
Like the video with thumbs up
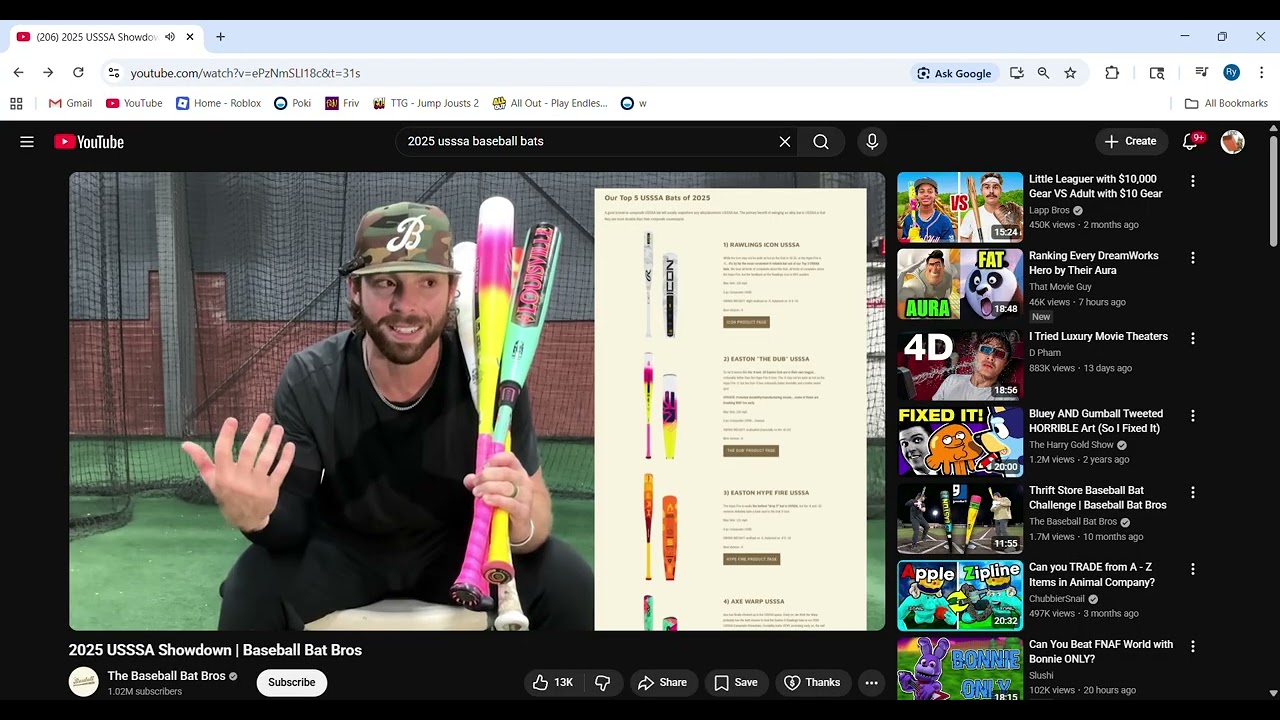tap(552, 683)
